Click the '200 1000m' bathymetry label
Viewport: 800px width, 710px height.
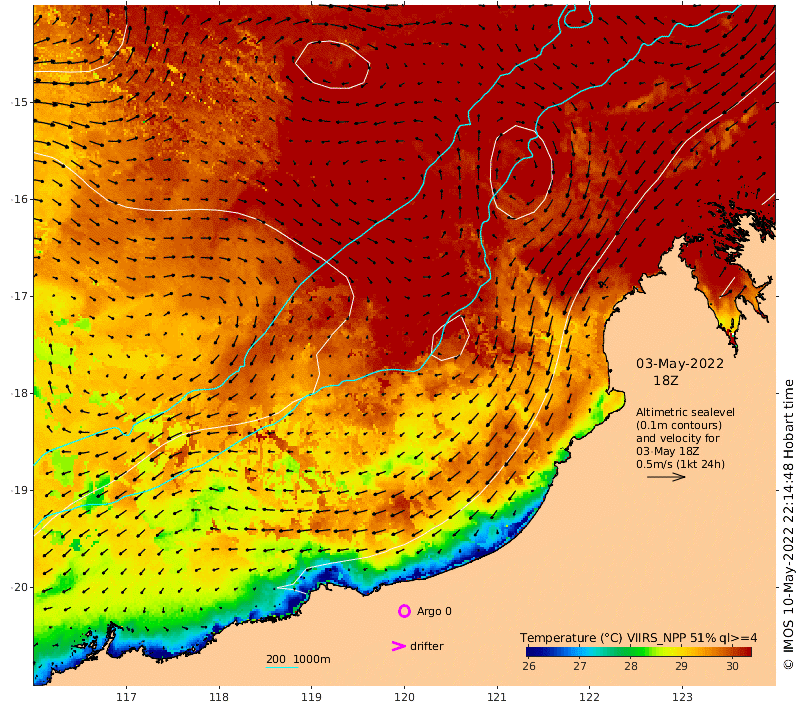pyautogui.click(x=298, y=659)
